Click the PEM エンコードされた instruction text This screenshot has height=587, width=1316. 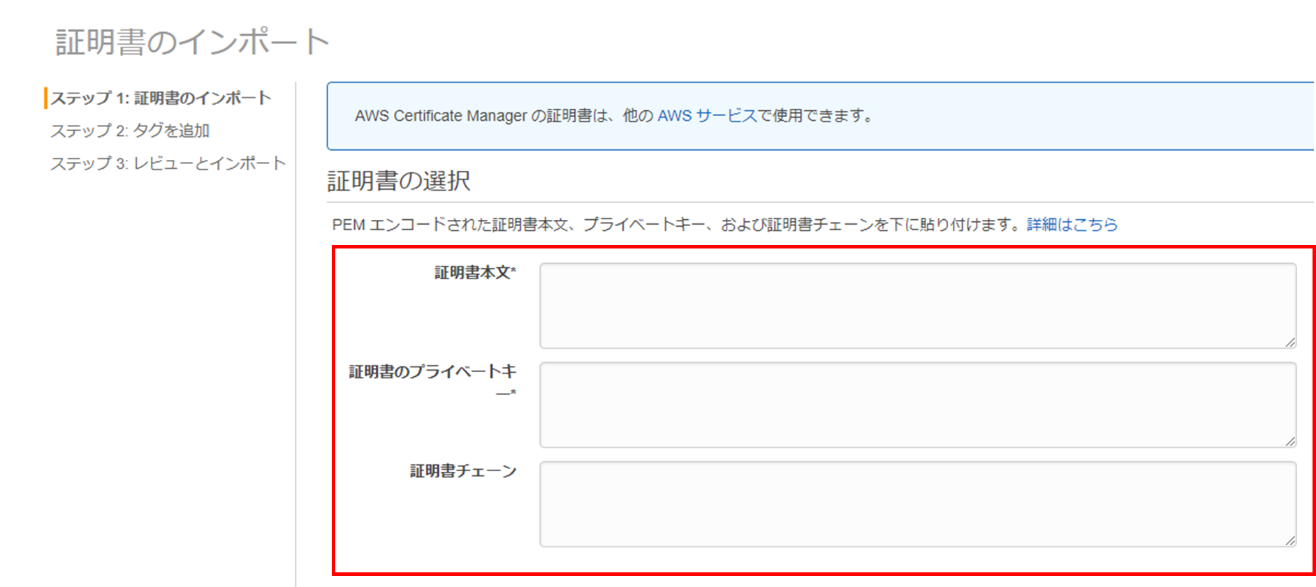tap(678, 225)
